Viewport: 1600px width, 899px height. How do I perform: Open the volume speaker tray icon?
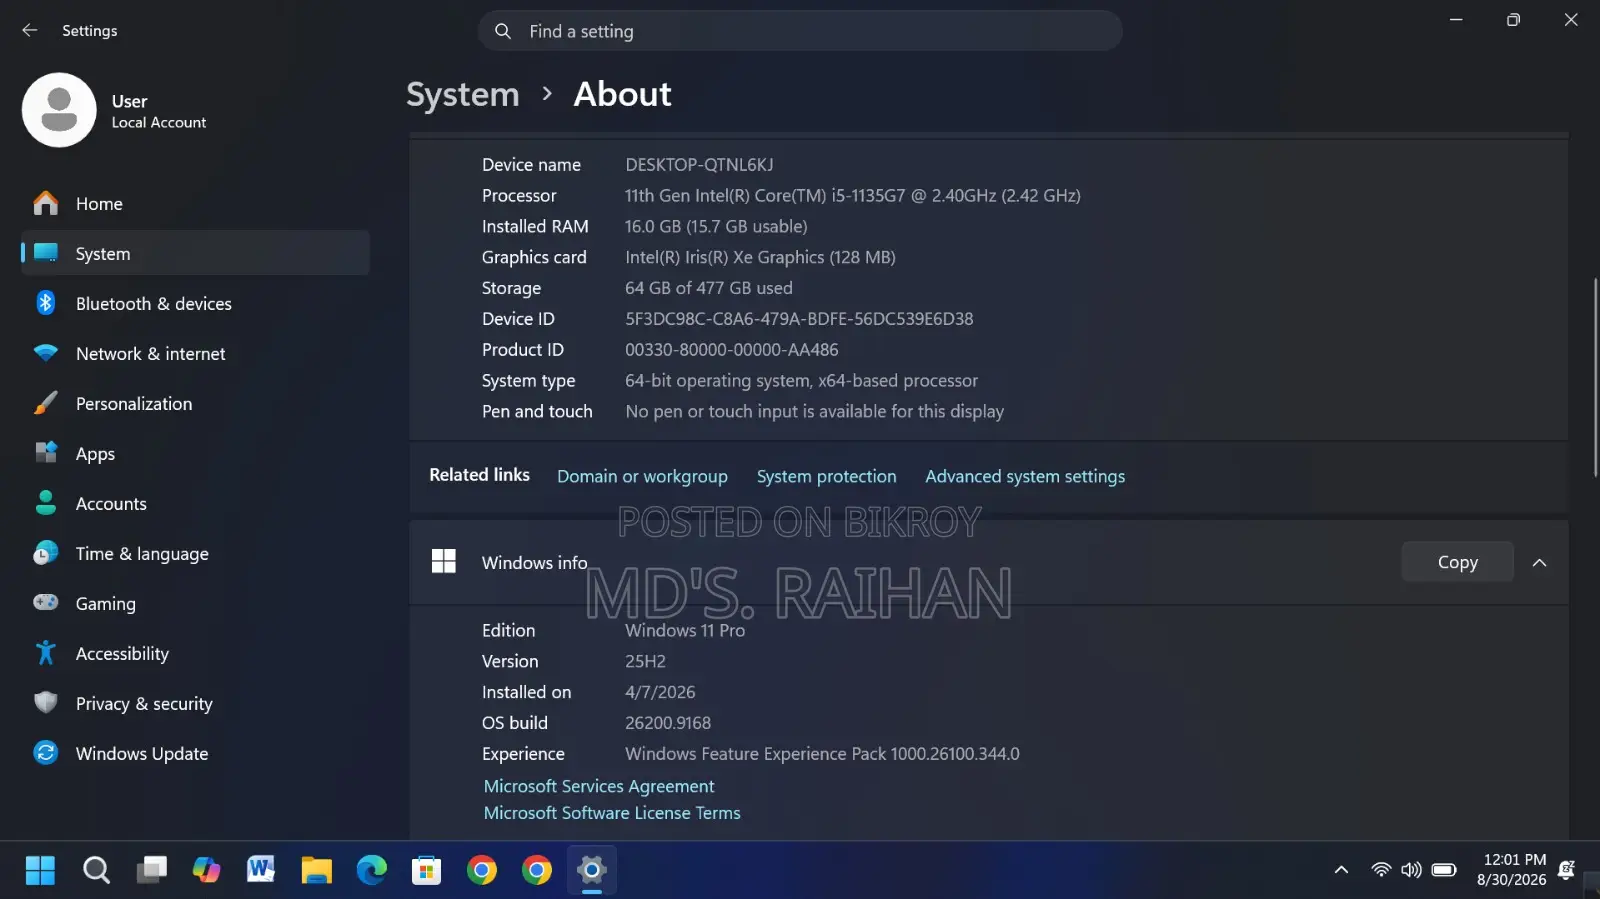(1411, 870)
